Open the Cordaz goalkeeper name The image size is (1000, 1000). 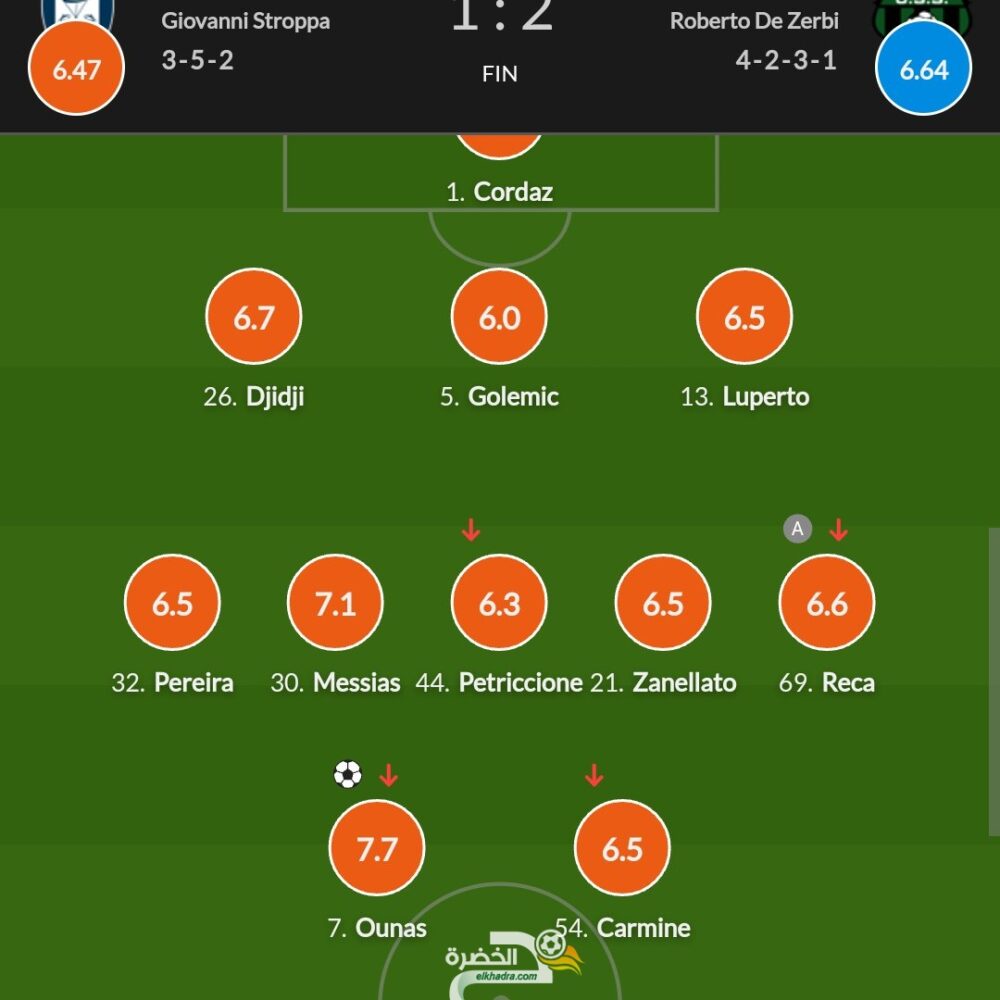tap(513, 191)
